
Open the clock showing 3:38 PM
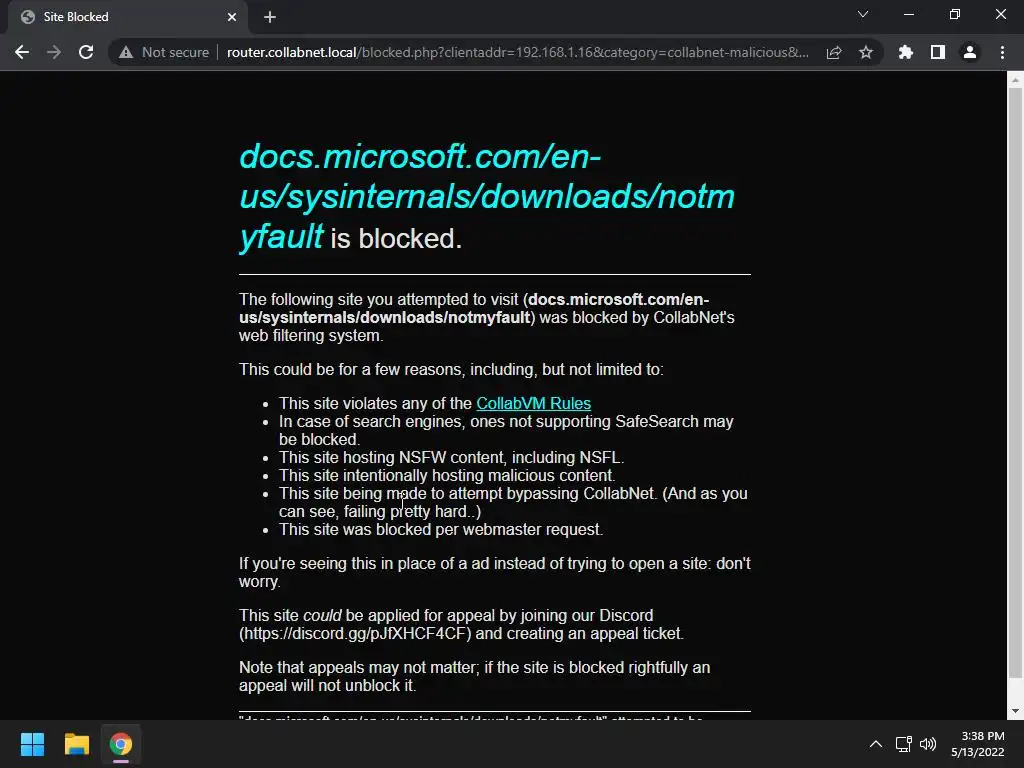tap(977, 744)
